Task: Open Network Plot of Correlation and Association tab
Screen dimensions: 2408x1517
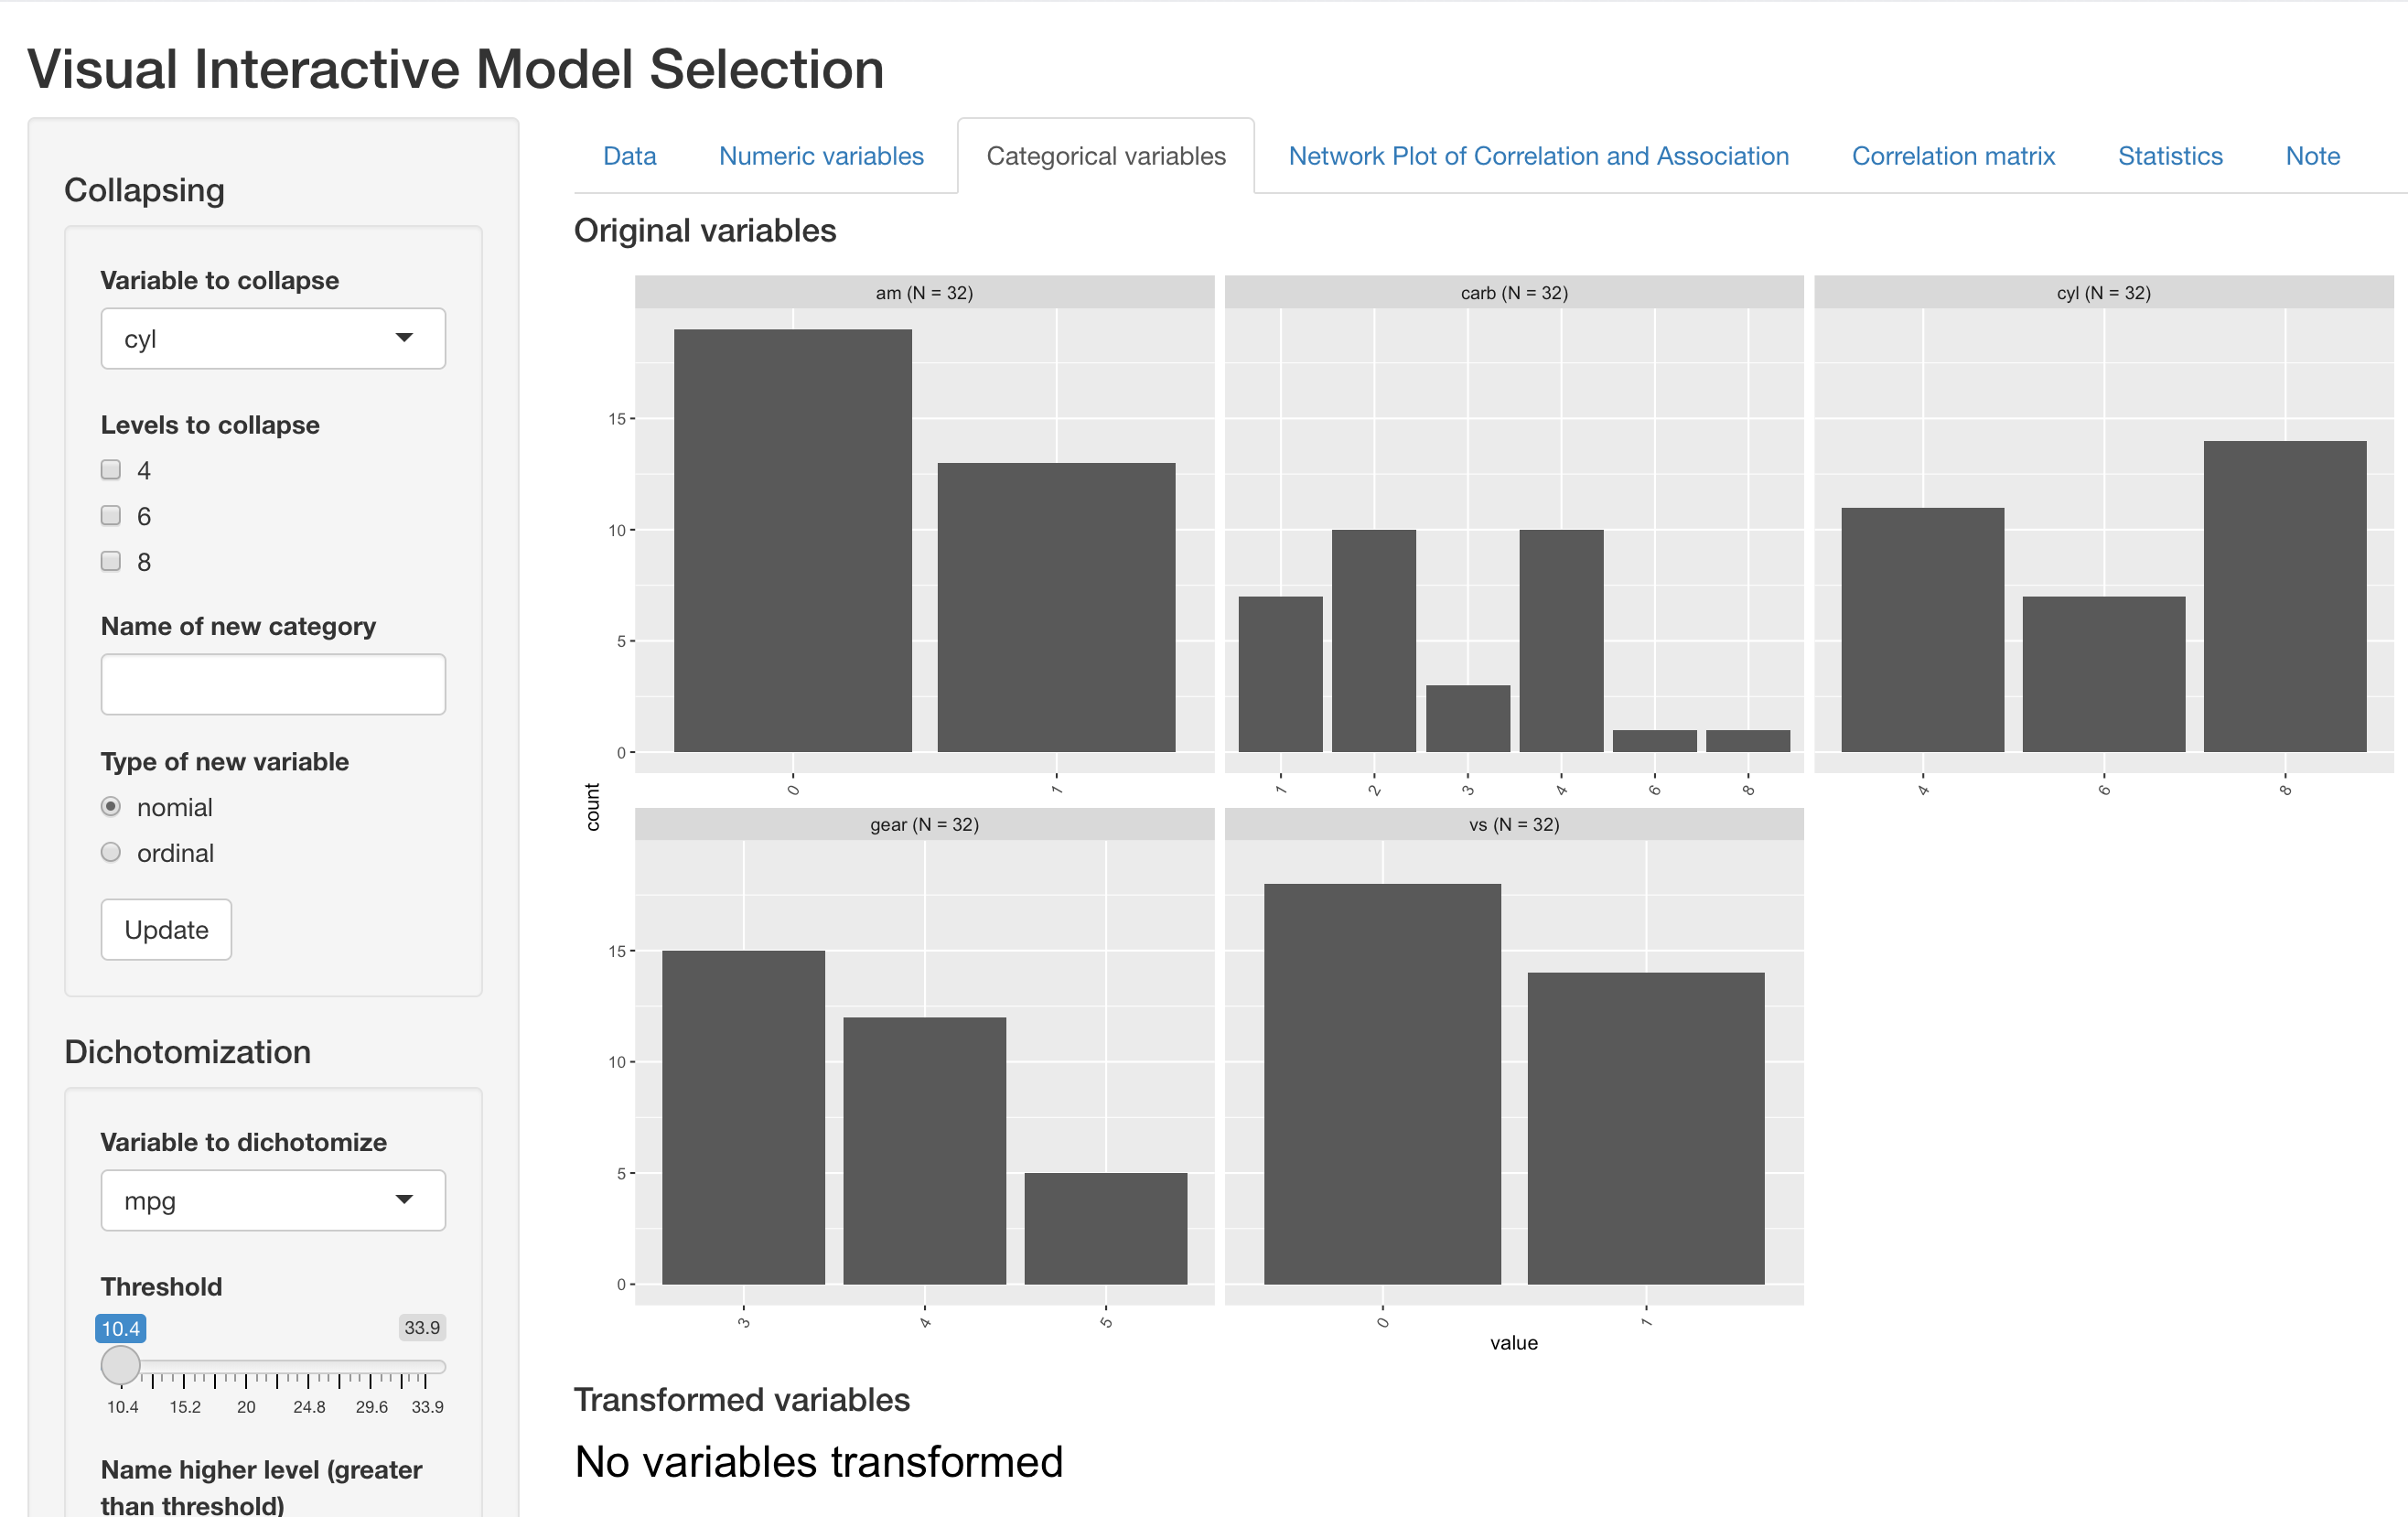Action: pyautogui.click(x=1538, y=157)
